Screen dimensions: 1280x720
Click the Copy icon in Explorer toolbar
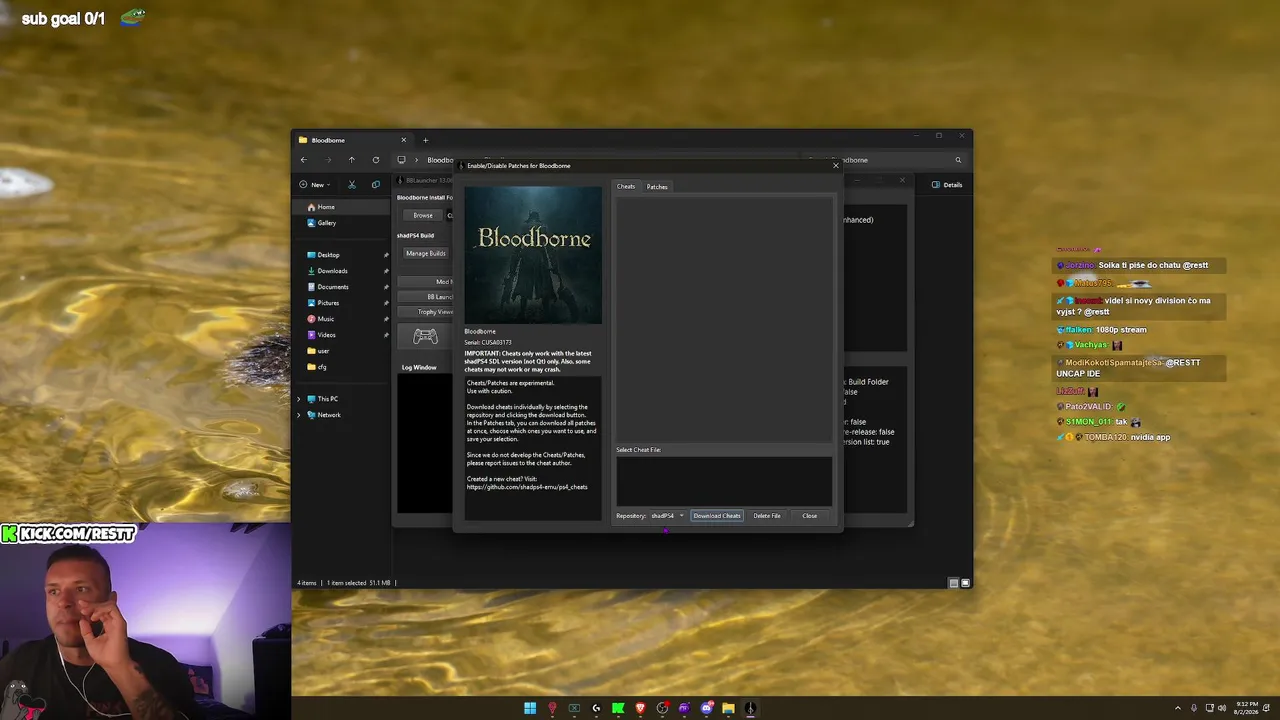[376, 185]
